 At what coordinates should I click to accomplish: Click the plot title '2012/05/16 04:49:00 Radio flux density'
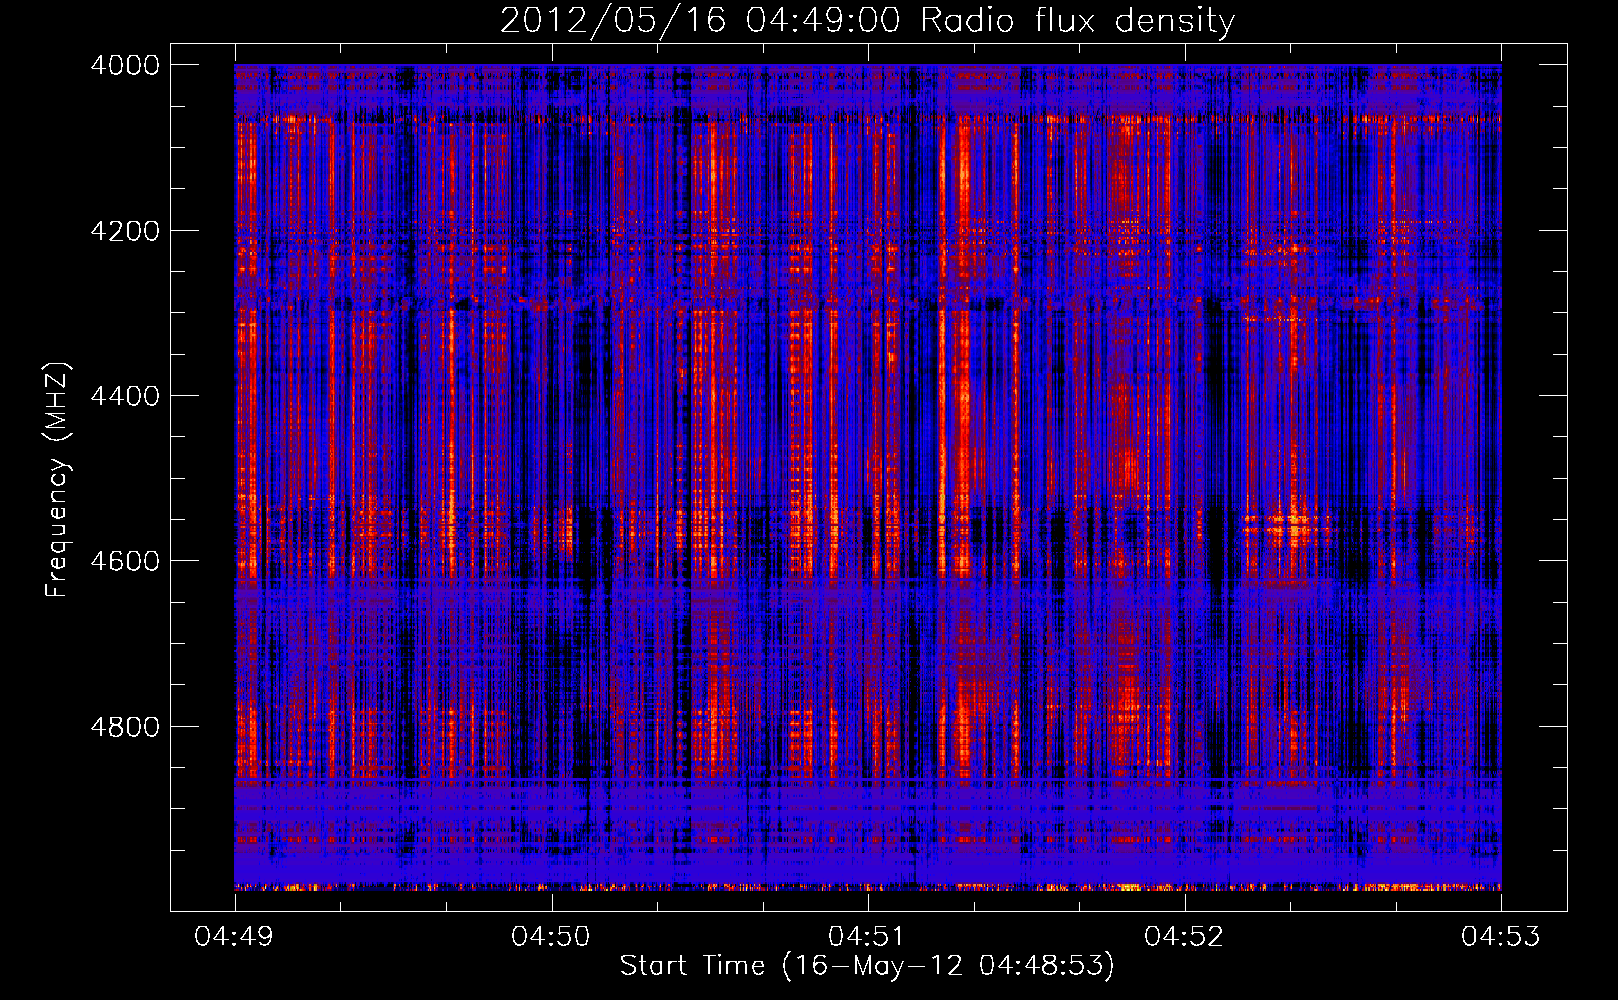pos(867,21)
